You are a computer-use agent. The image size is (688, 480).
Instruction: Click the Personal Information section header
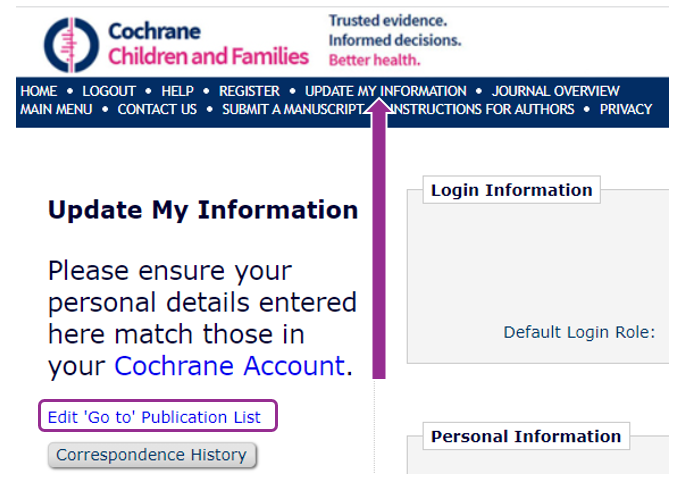(x=525, y=436)
